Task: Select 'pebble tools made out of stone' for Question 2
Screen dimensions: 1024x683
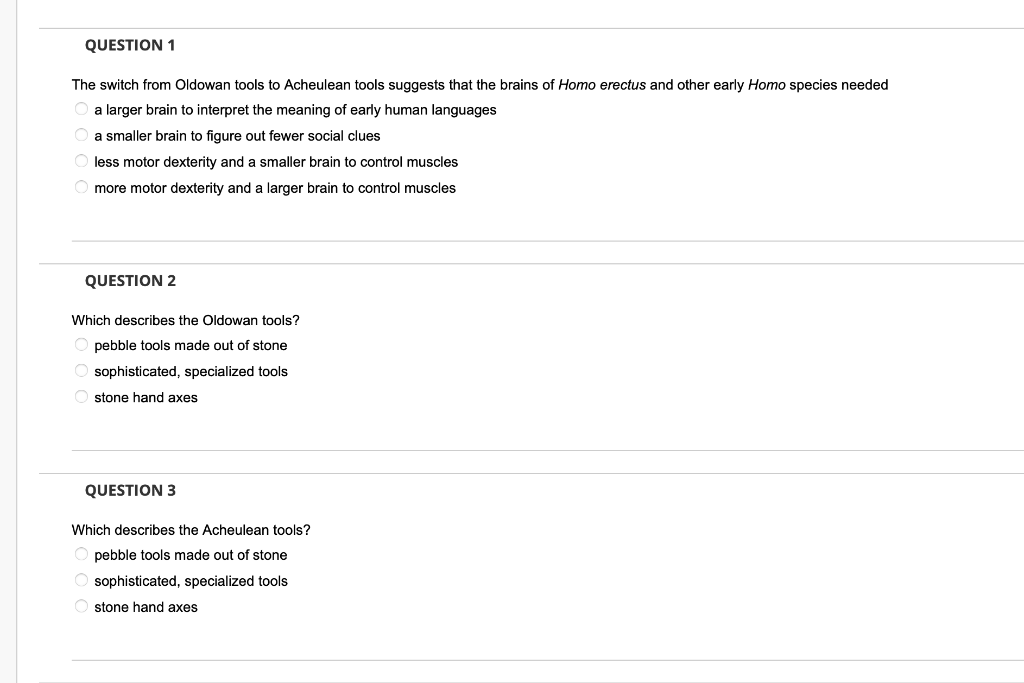Action: (81, 345)
